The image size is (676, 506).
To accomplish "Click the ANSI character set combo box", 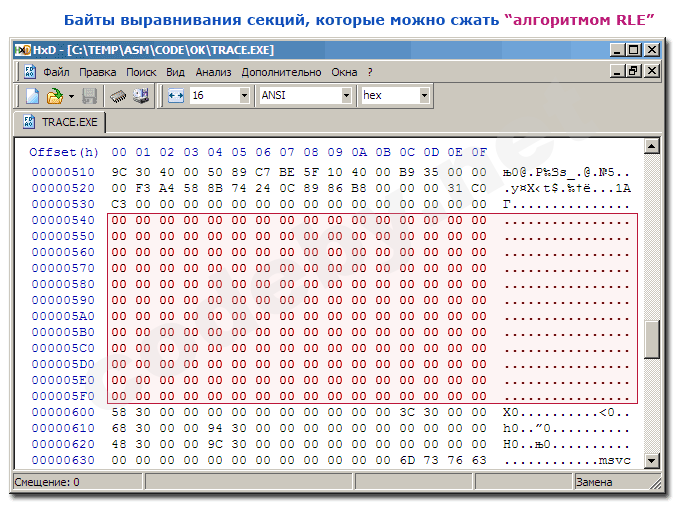I will [x=305, y=95].
